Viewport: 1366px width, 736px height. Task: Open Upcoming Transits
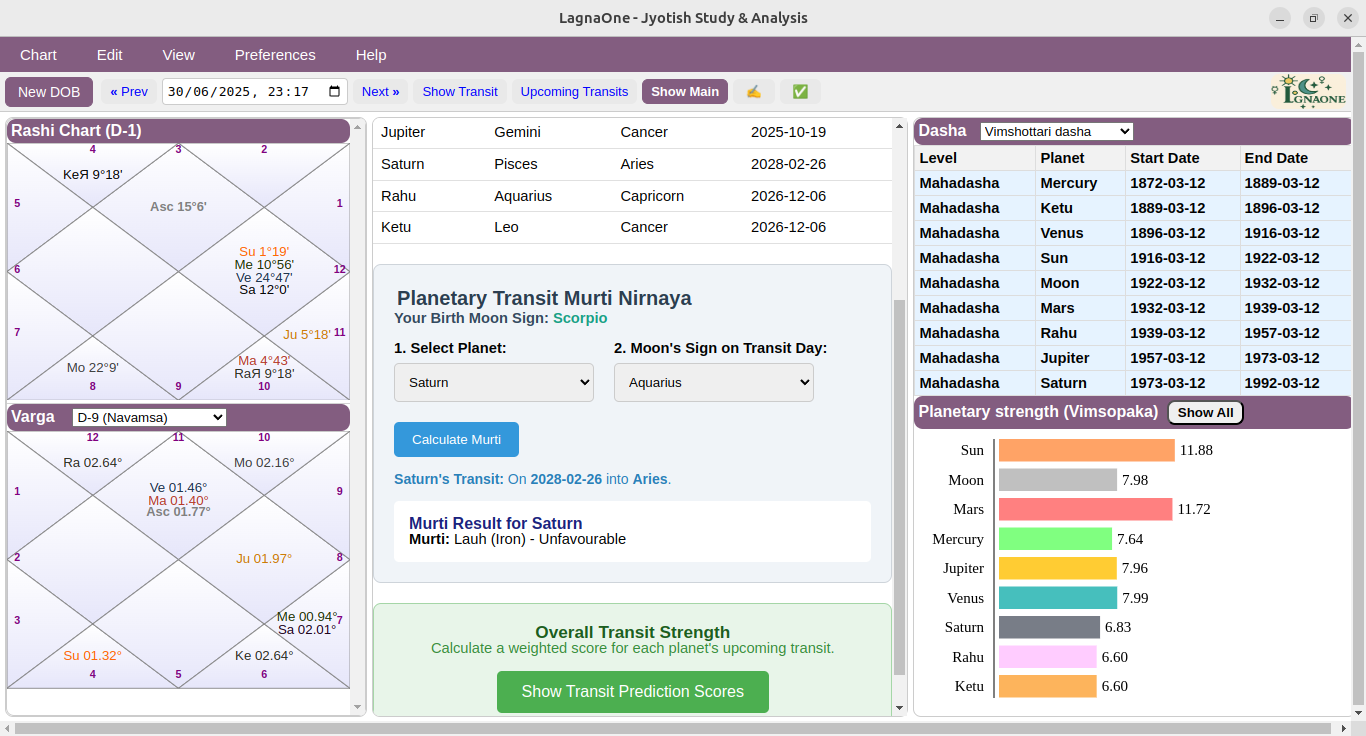(574, 92)
